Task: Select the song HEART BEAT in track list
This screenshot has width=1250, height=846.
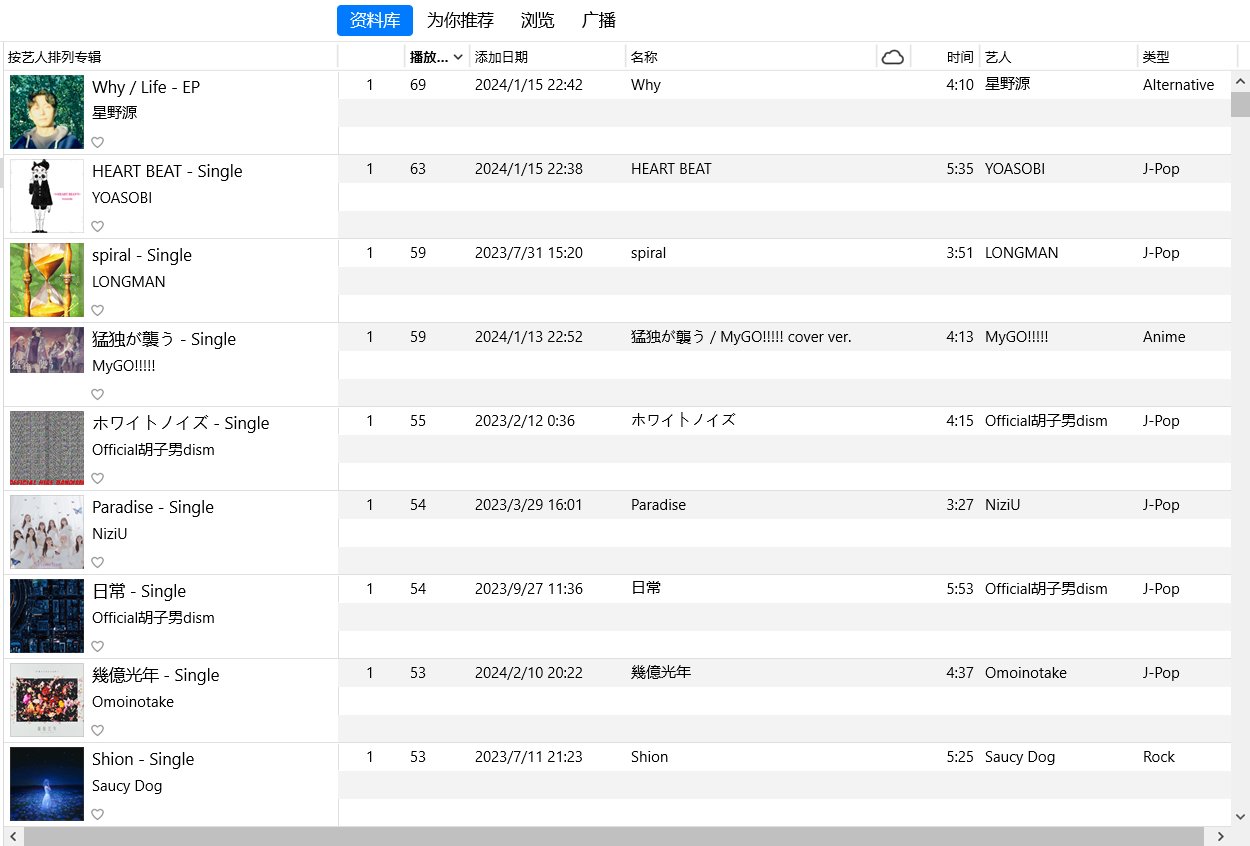Action: pyautogui.click(x=671, y=169)
